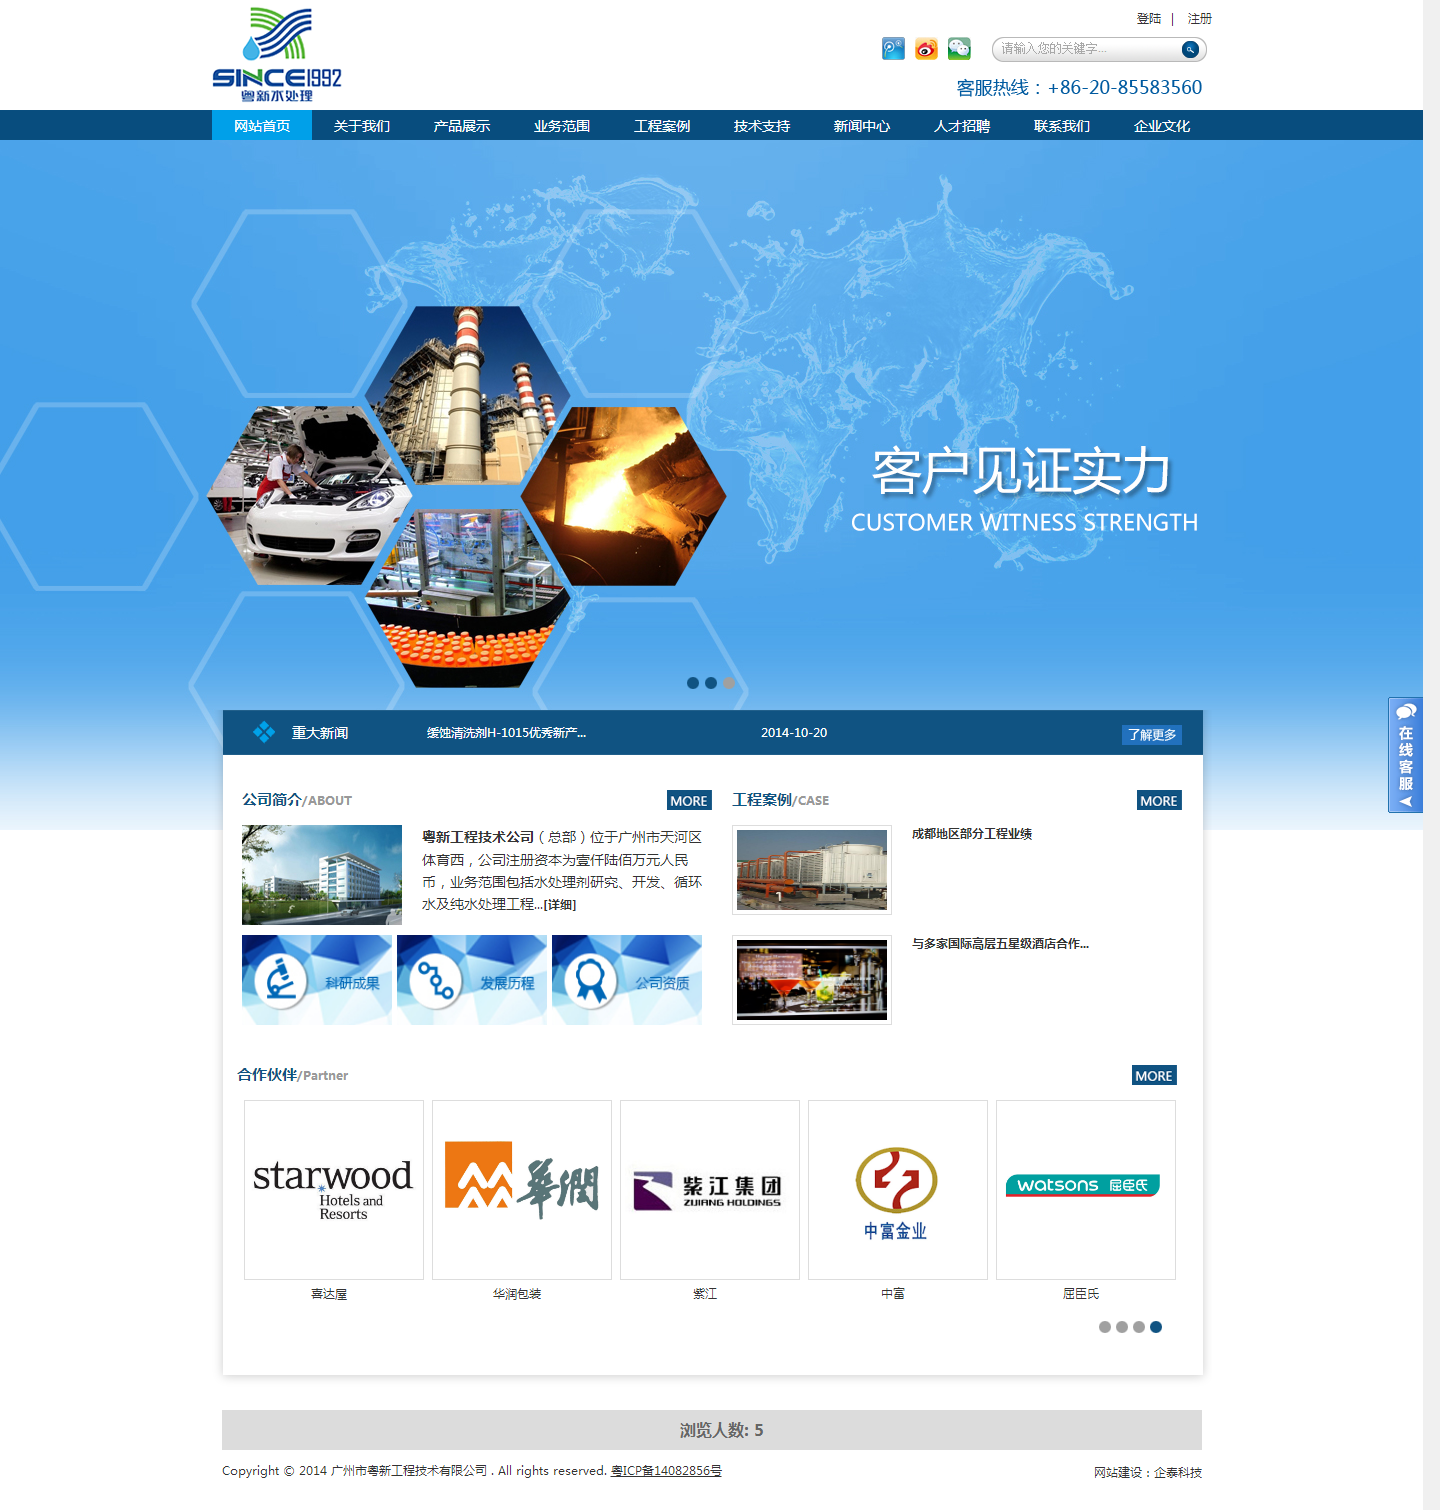
Task: Select the second partner pagination dot
Action: point(1122,1327)
